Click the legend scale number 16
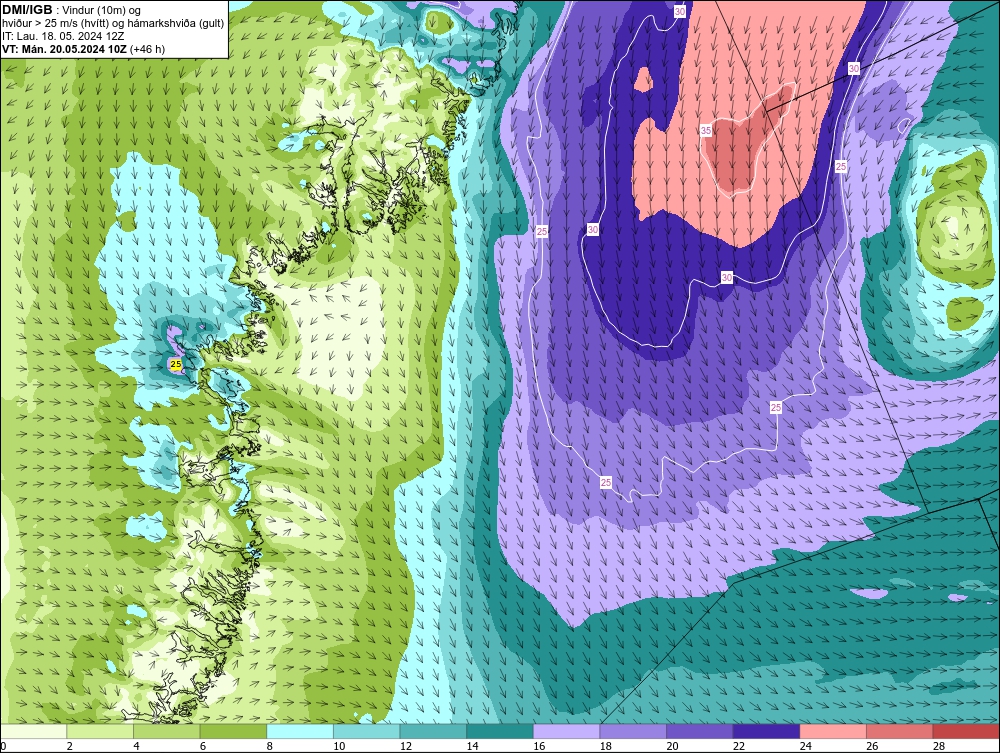The height and width of the screenshot is (753, 1000). tap(539, 746)
